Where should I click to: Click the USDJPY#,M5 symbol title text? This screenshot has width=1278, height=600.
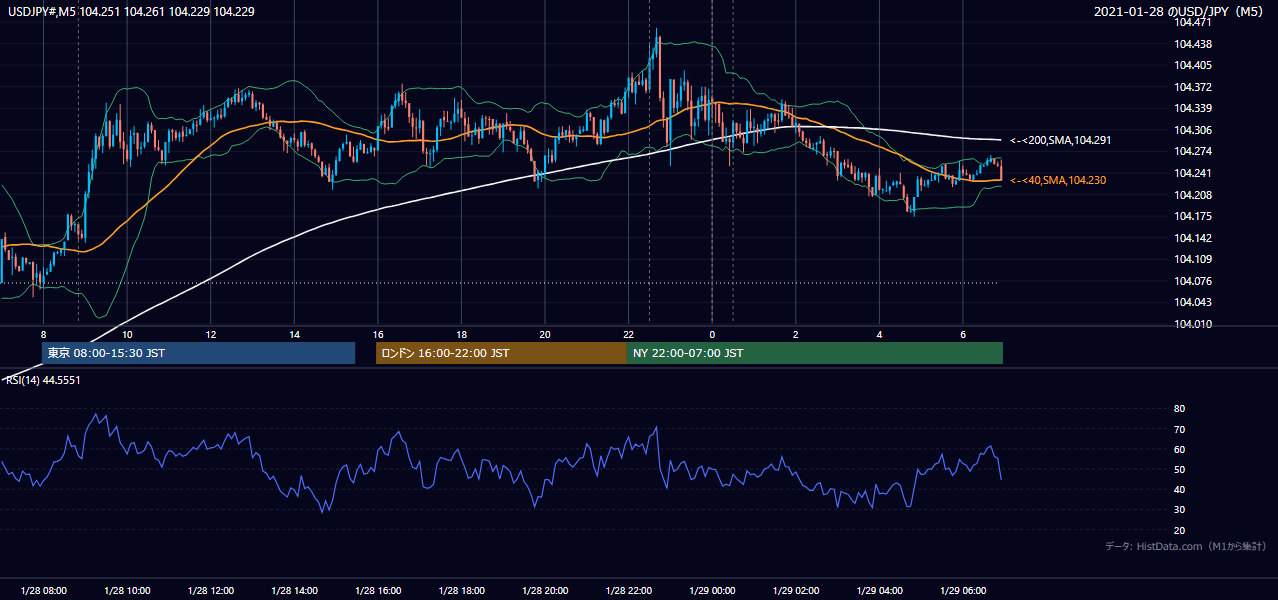coord(130,10)
